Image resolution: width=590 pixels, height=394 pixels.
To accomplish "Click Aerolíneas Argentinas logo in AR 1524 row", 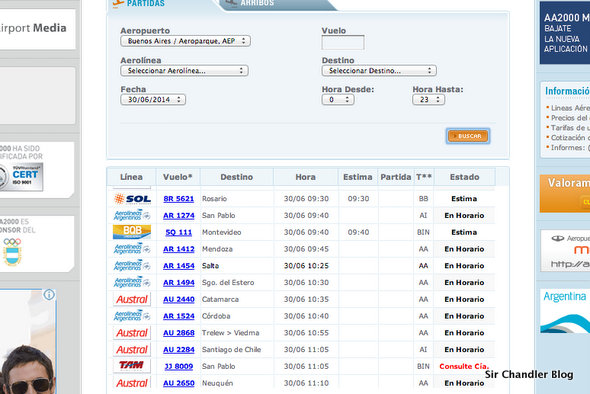I will (x=132, y=316).
